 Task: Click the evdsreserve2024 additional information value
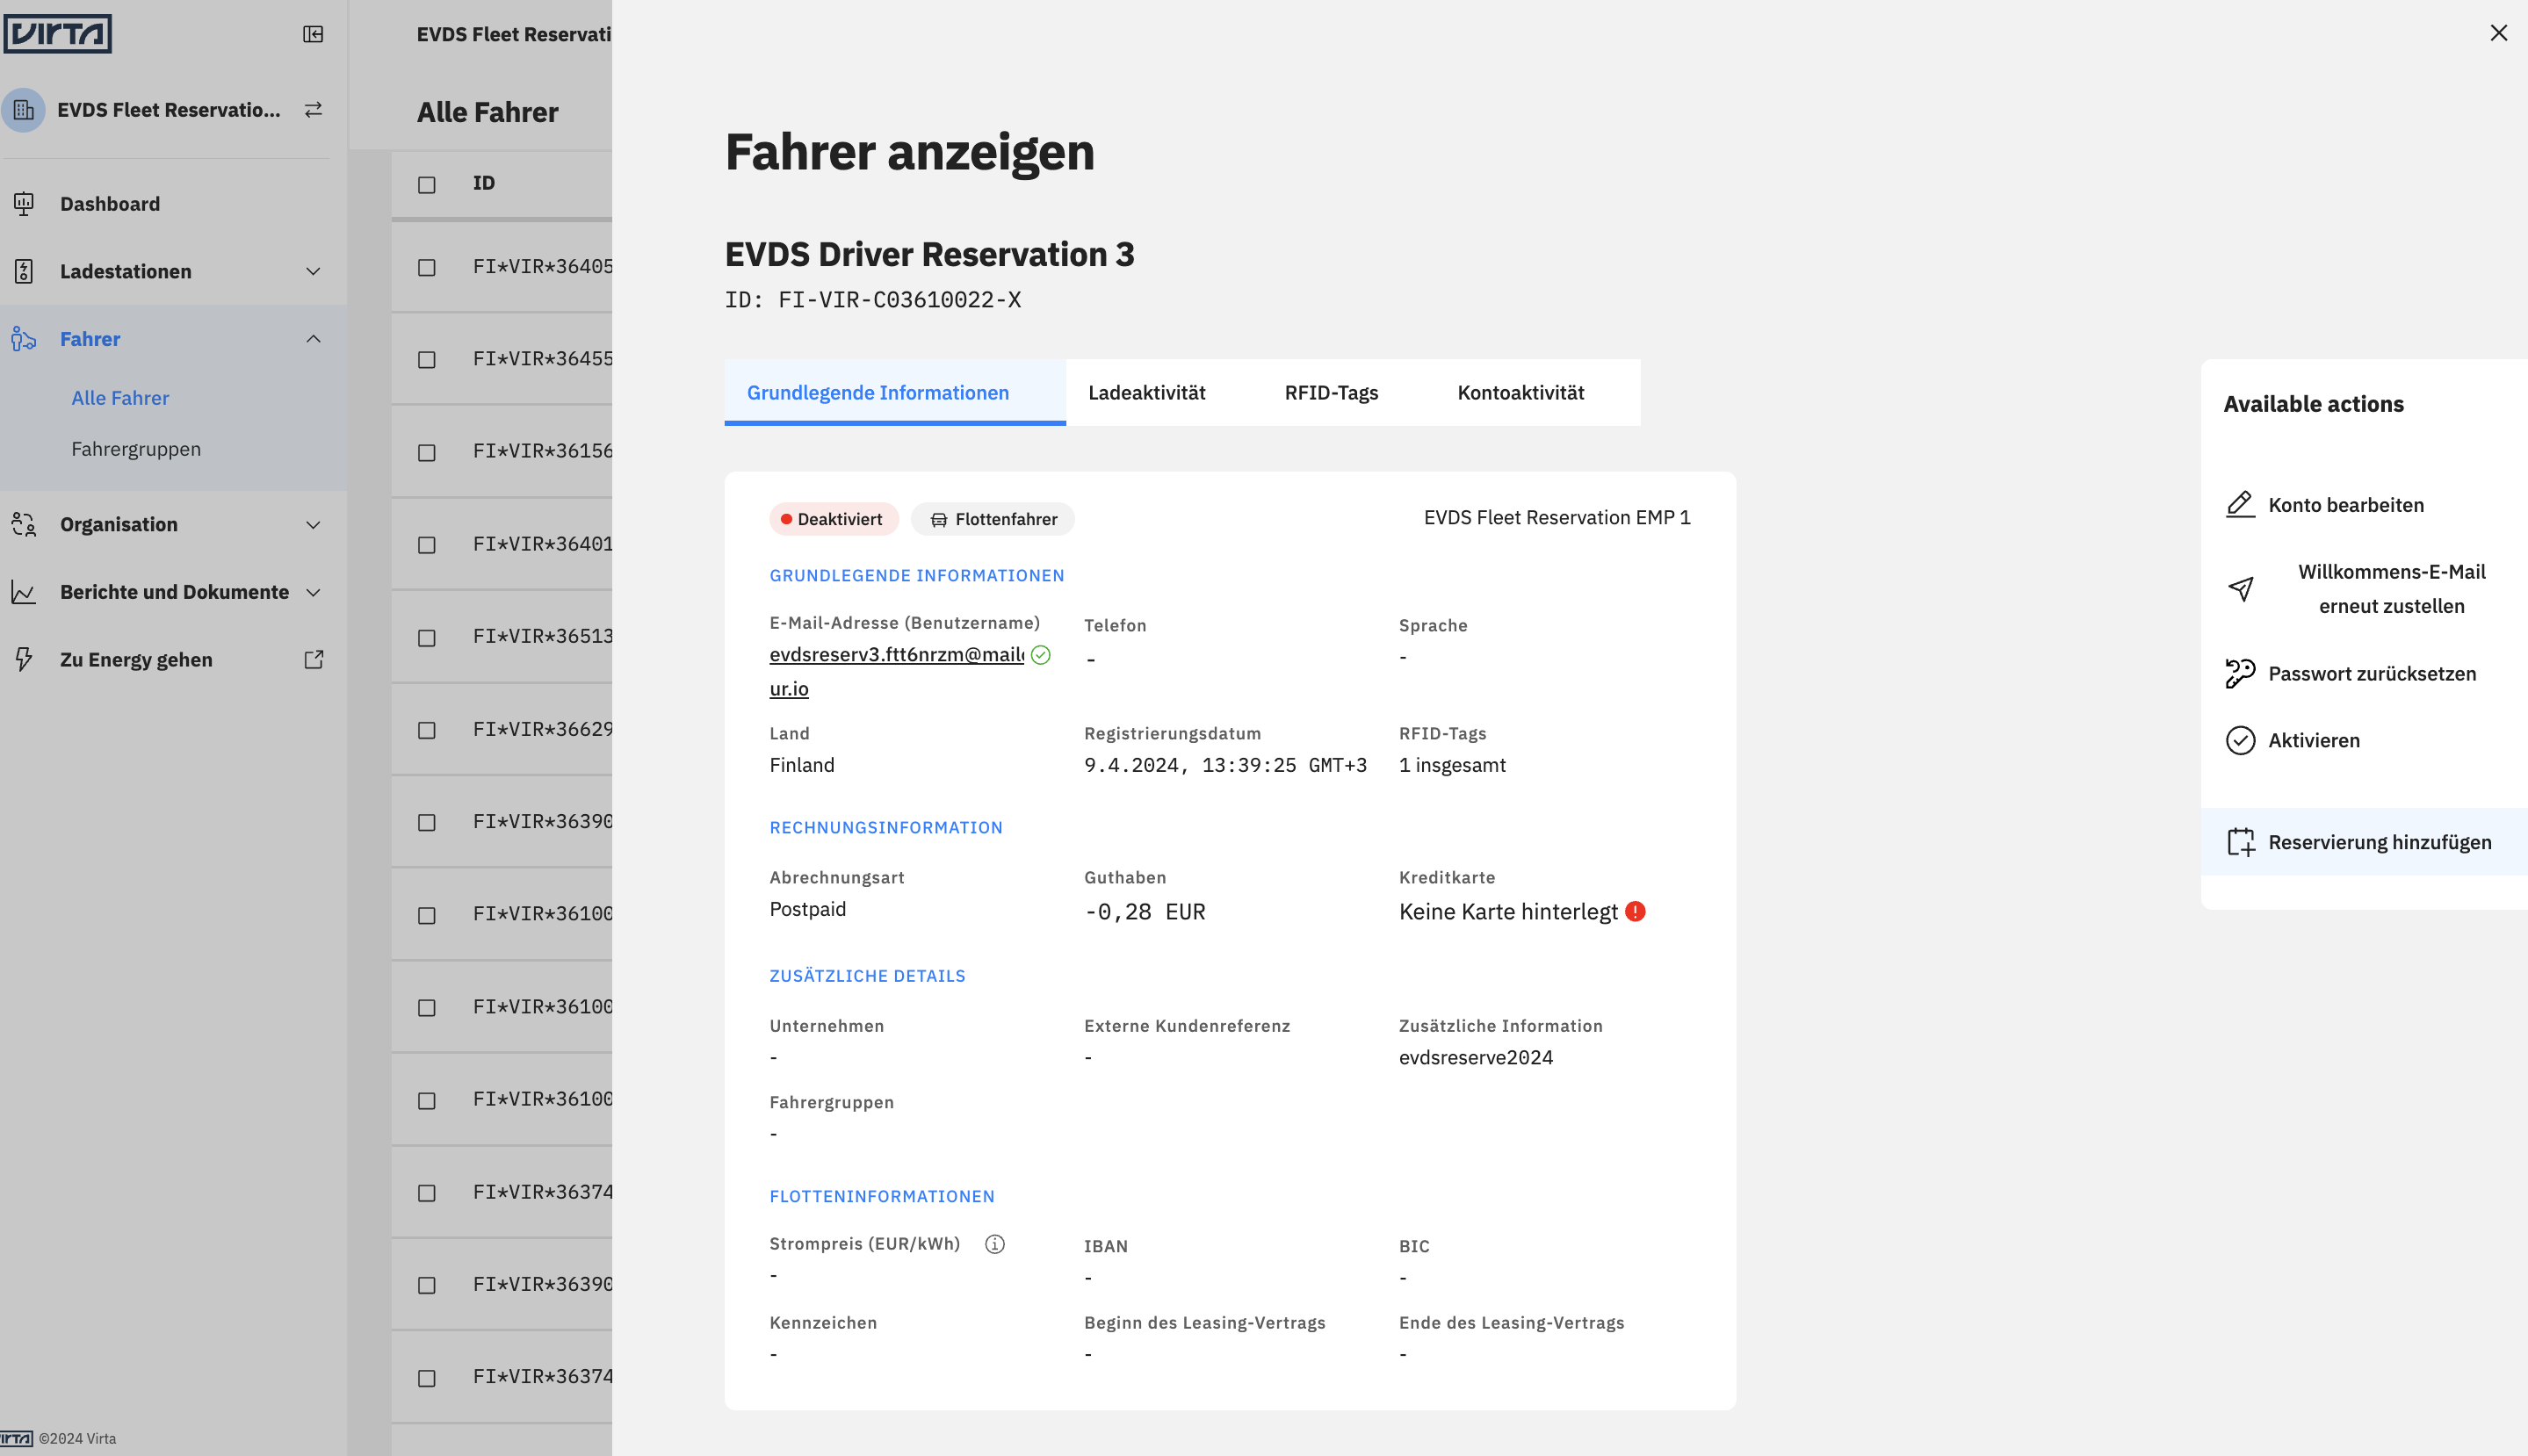(1475, 1058)
